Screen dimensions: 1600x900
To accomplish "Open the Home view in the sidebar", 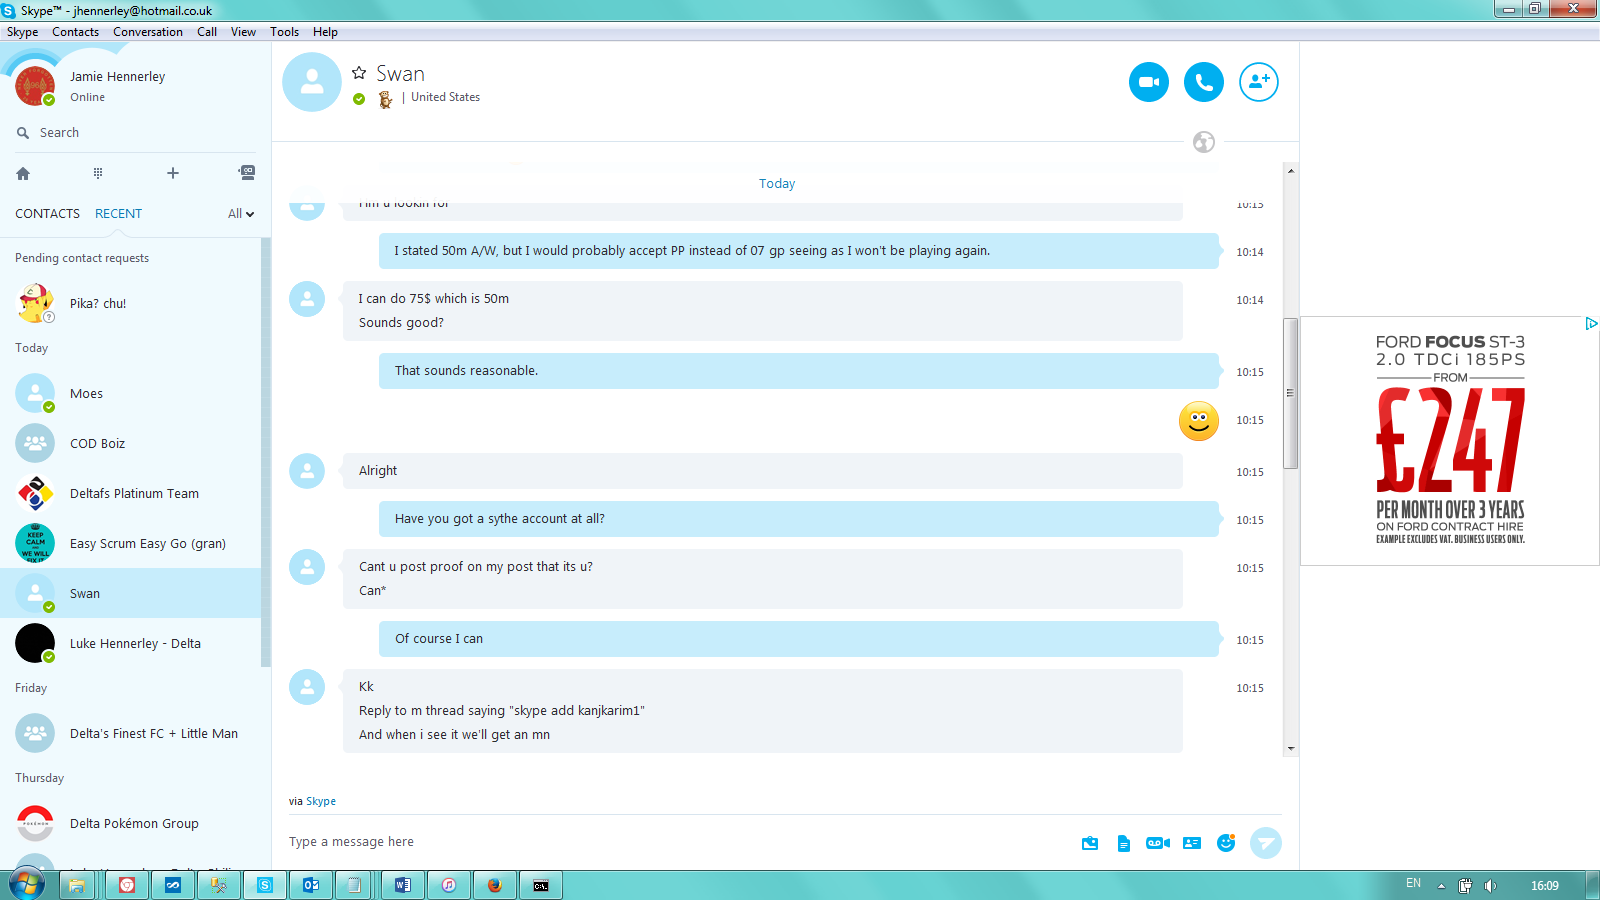I will [x=23, y=173].
